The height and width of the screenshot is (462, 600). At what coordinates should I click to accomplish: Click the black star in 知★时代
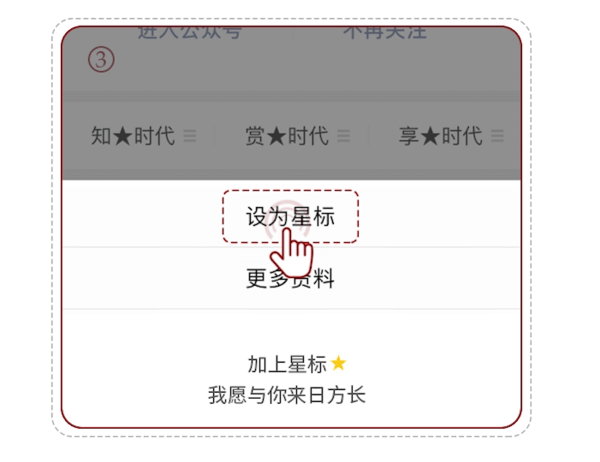tap(122, 136)
